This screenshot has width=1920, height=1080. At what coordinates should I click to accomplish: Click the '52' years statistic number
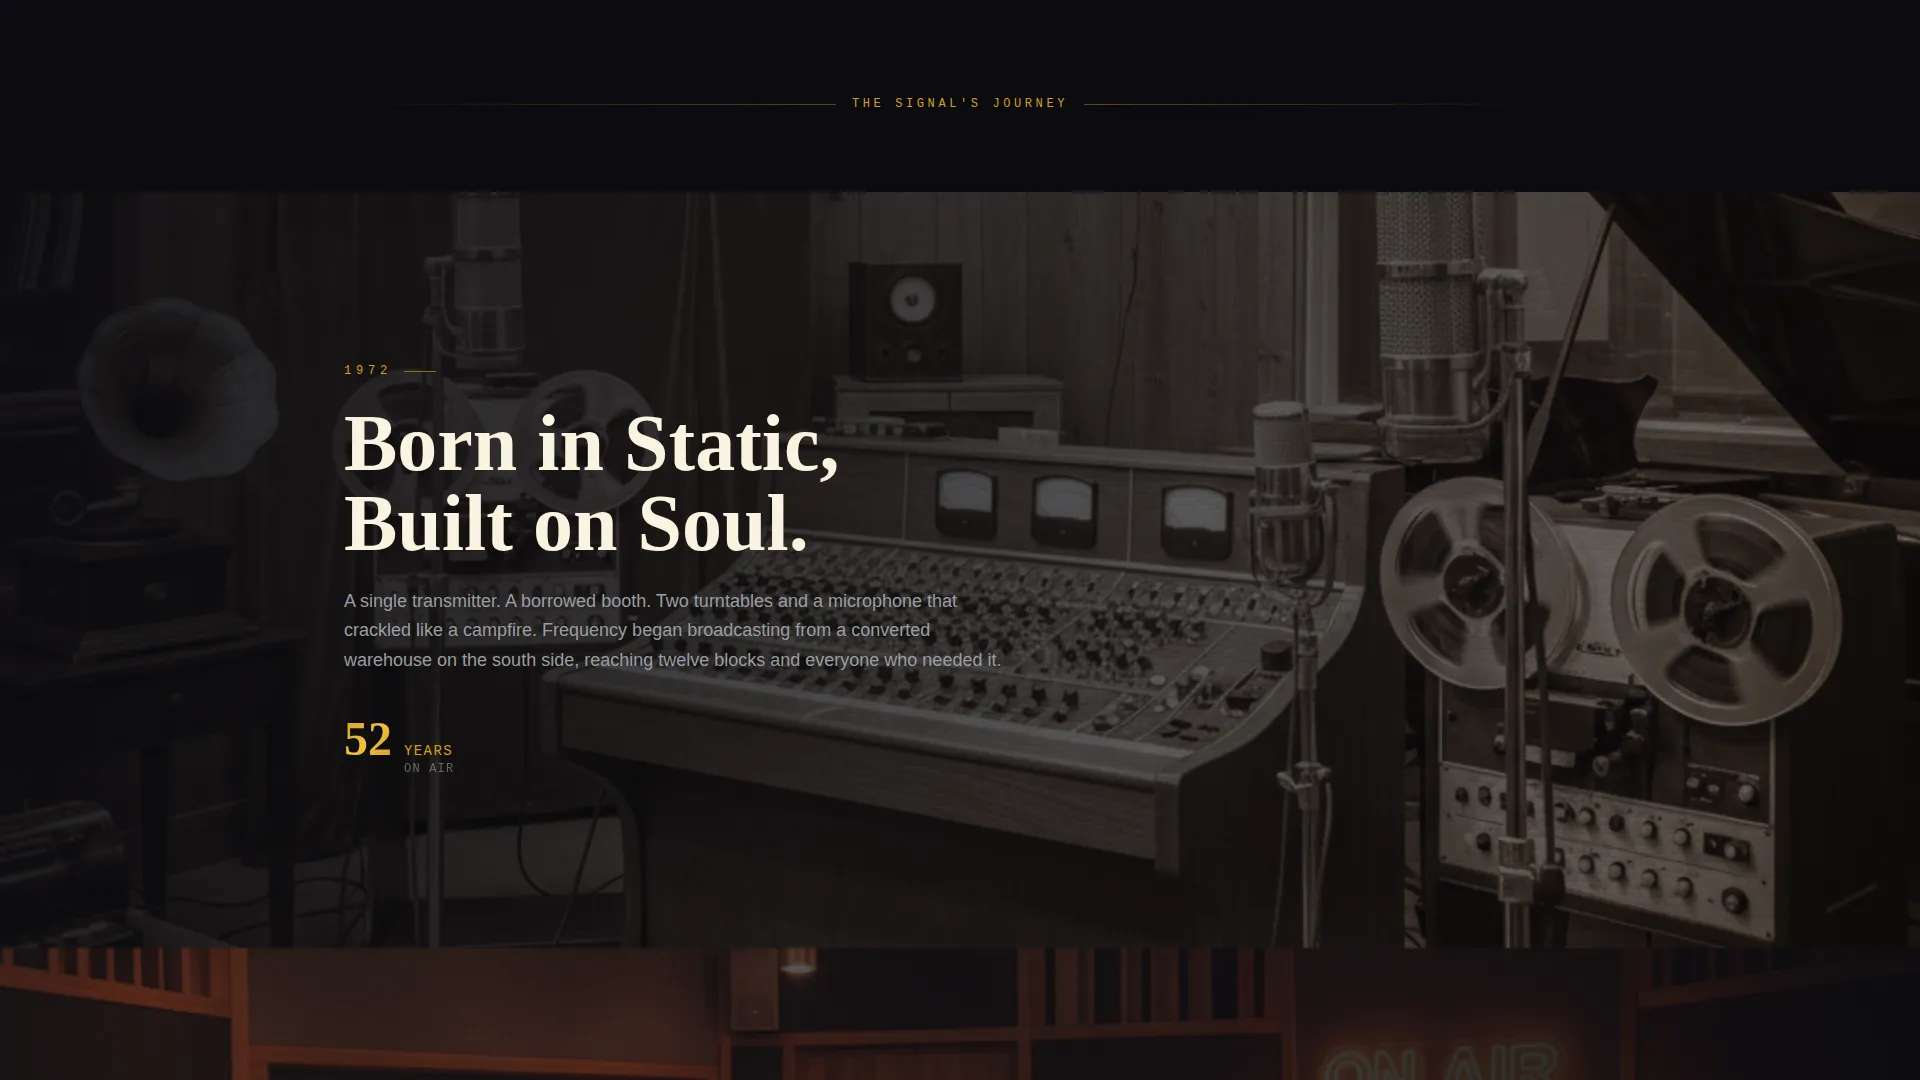click(x=367, y=740)
